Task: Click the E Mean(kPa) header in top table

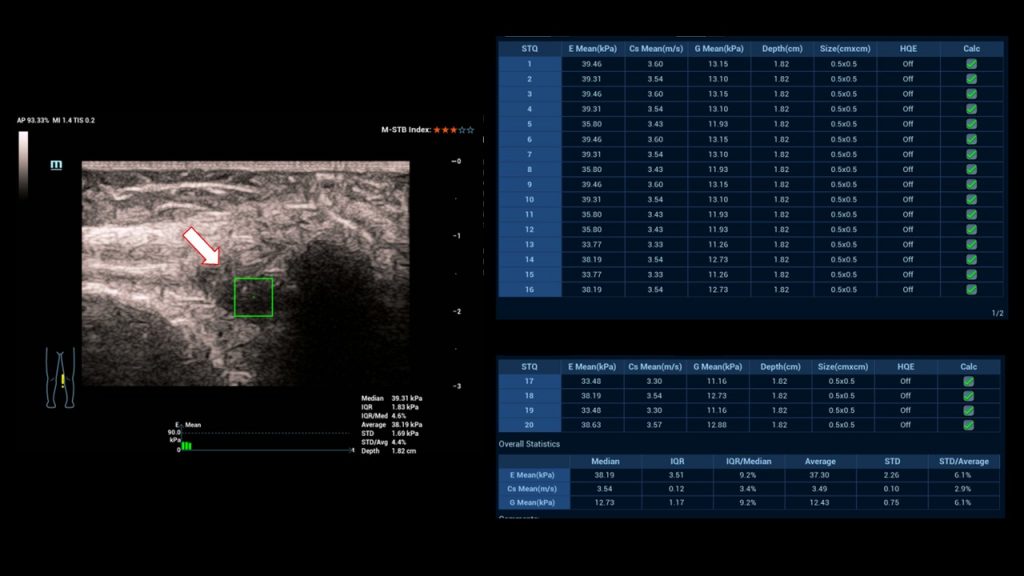Action: [x=592, y=48]
